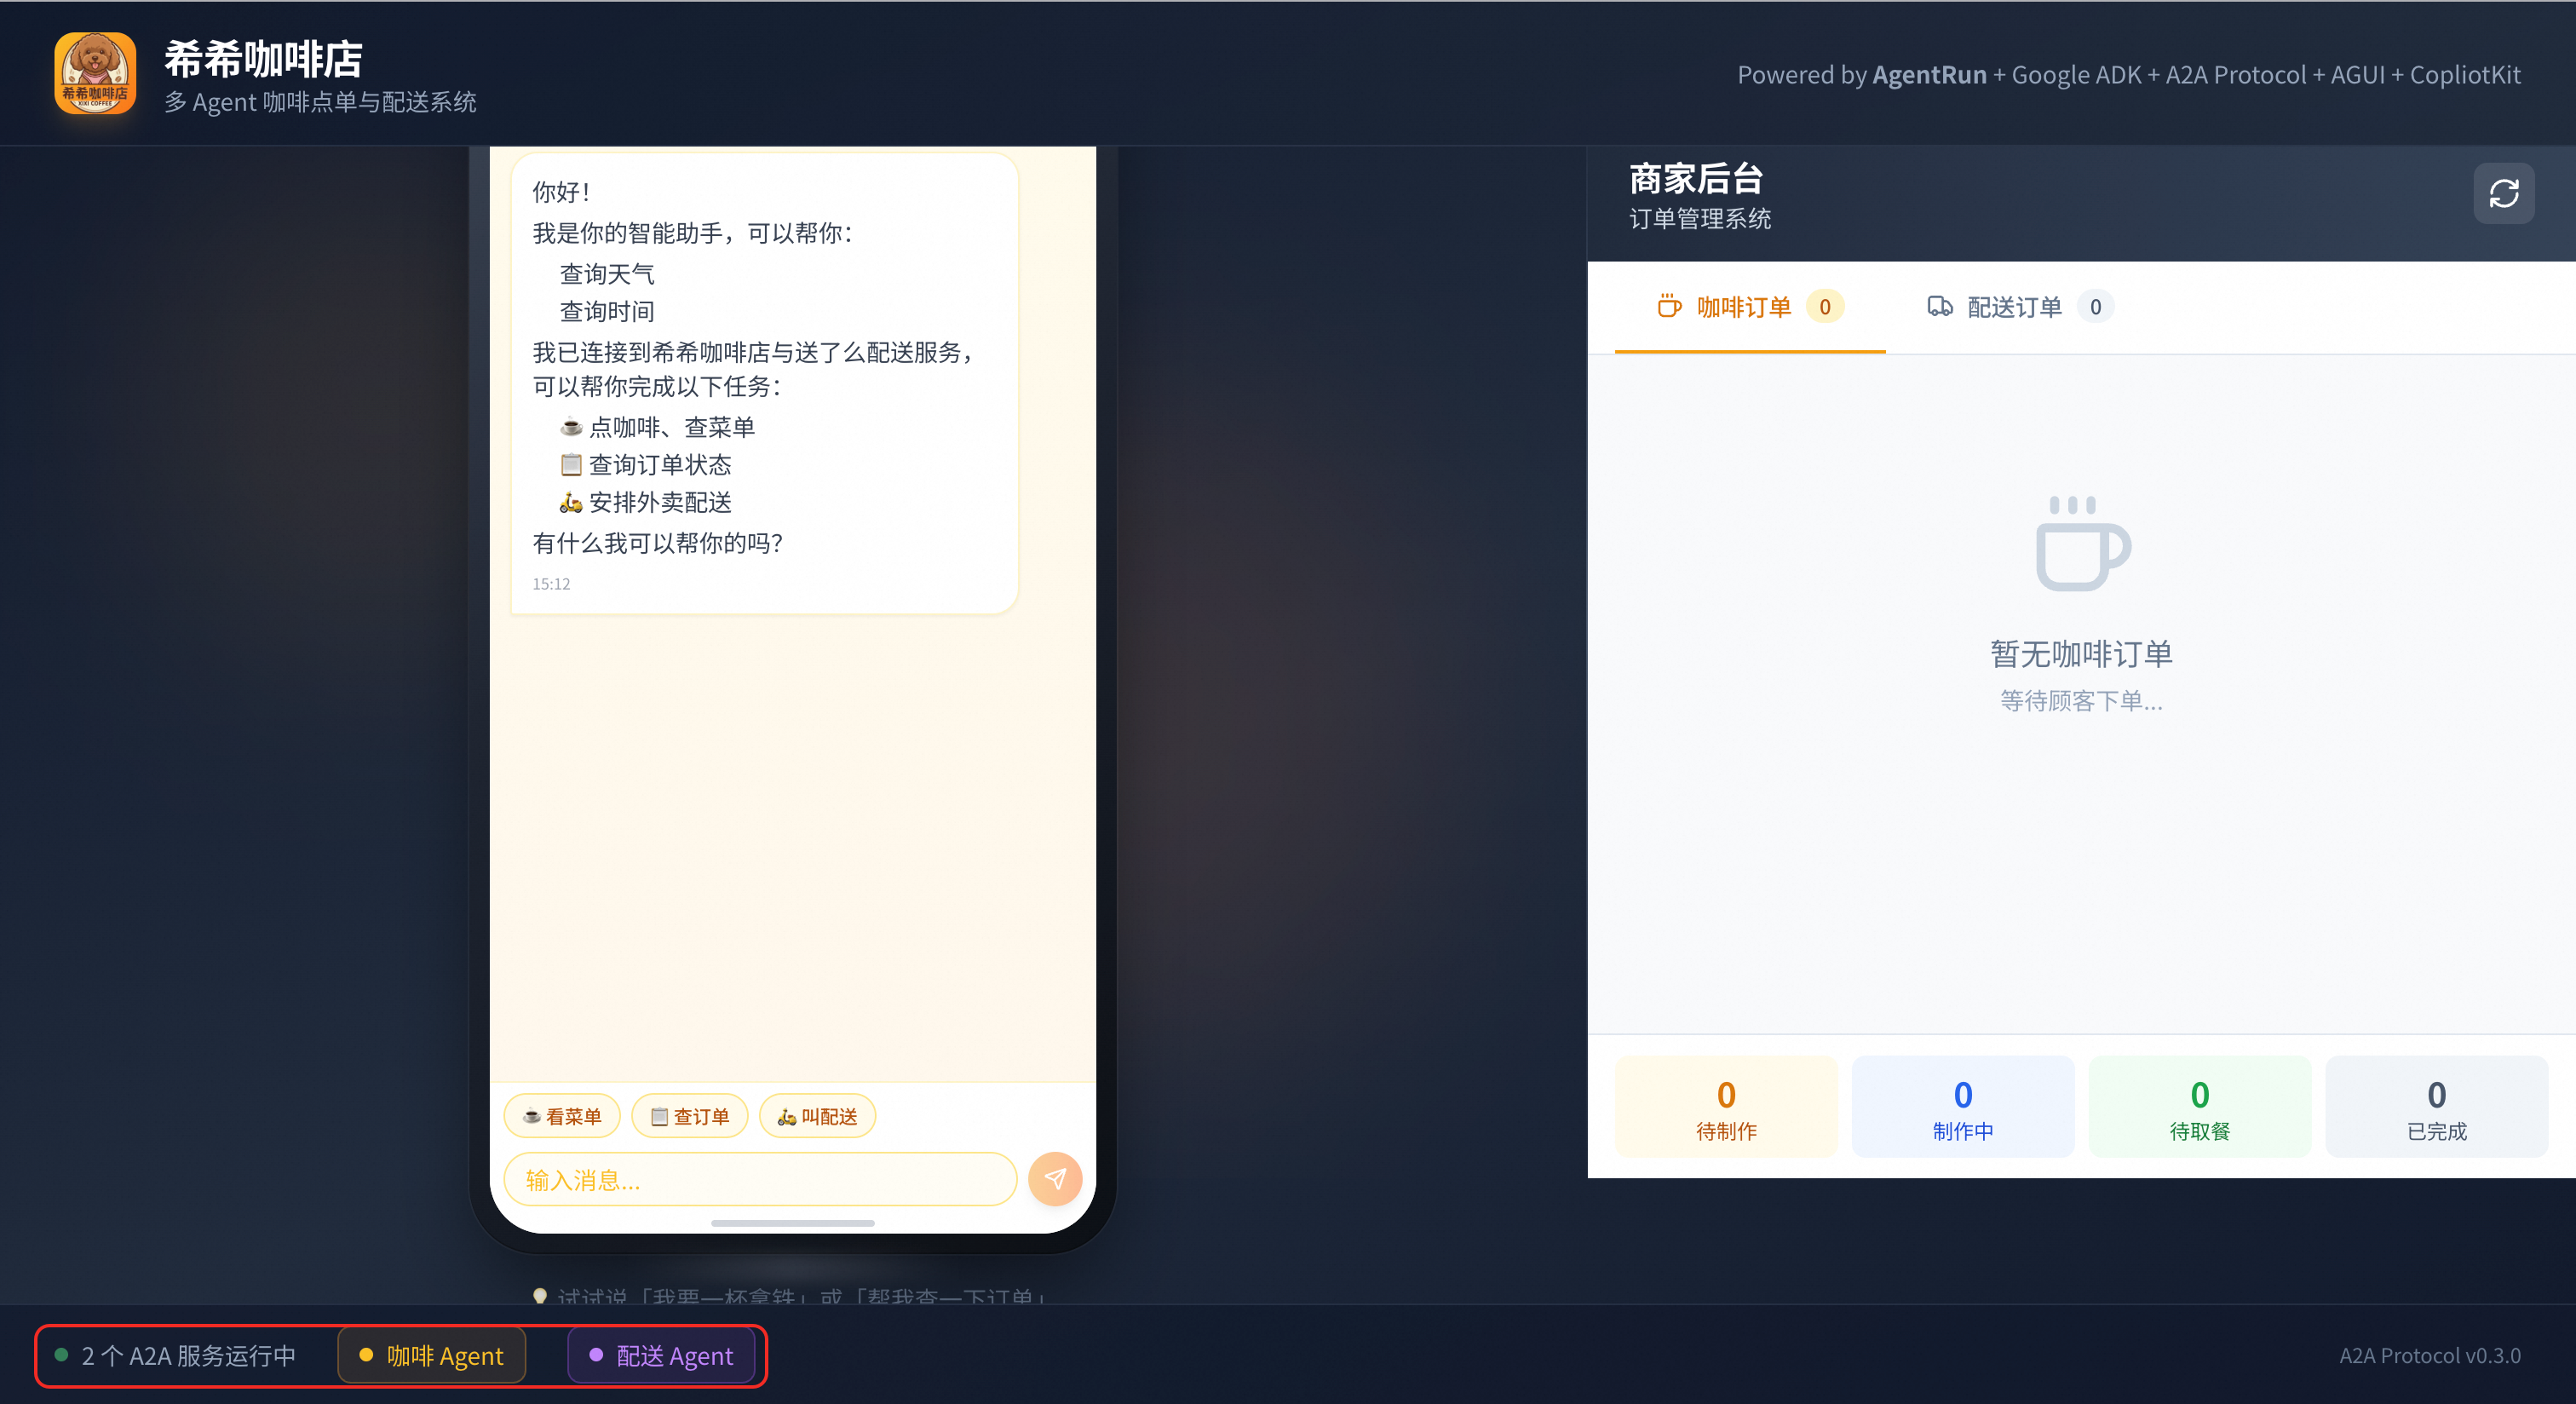Select the 配送 Agent status badge

[x=662, y=1356]
